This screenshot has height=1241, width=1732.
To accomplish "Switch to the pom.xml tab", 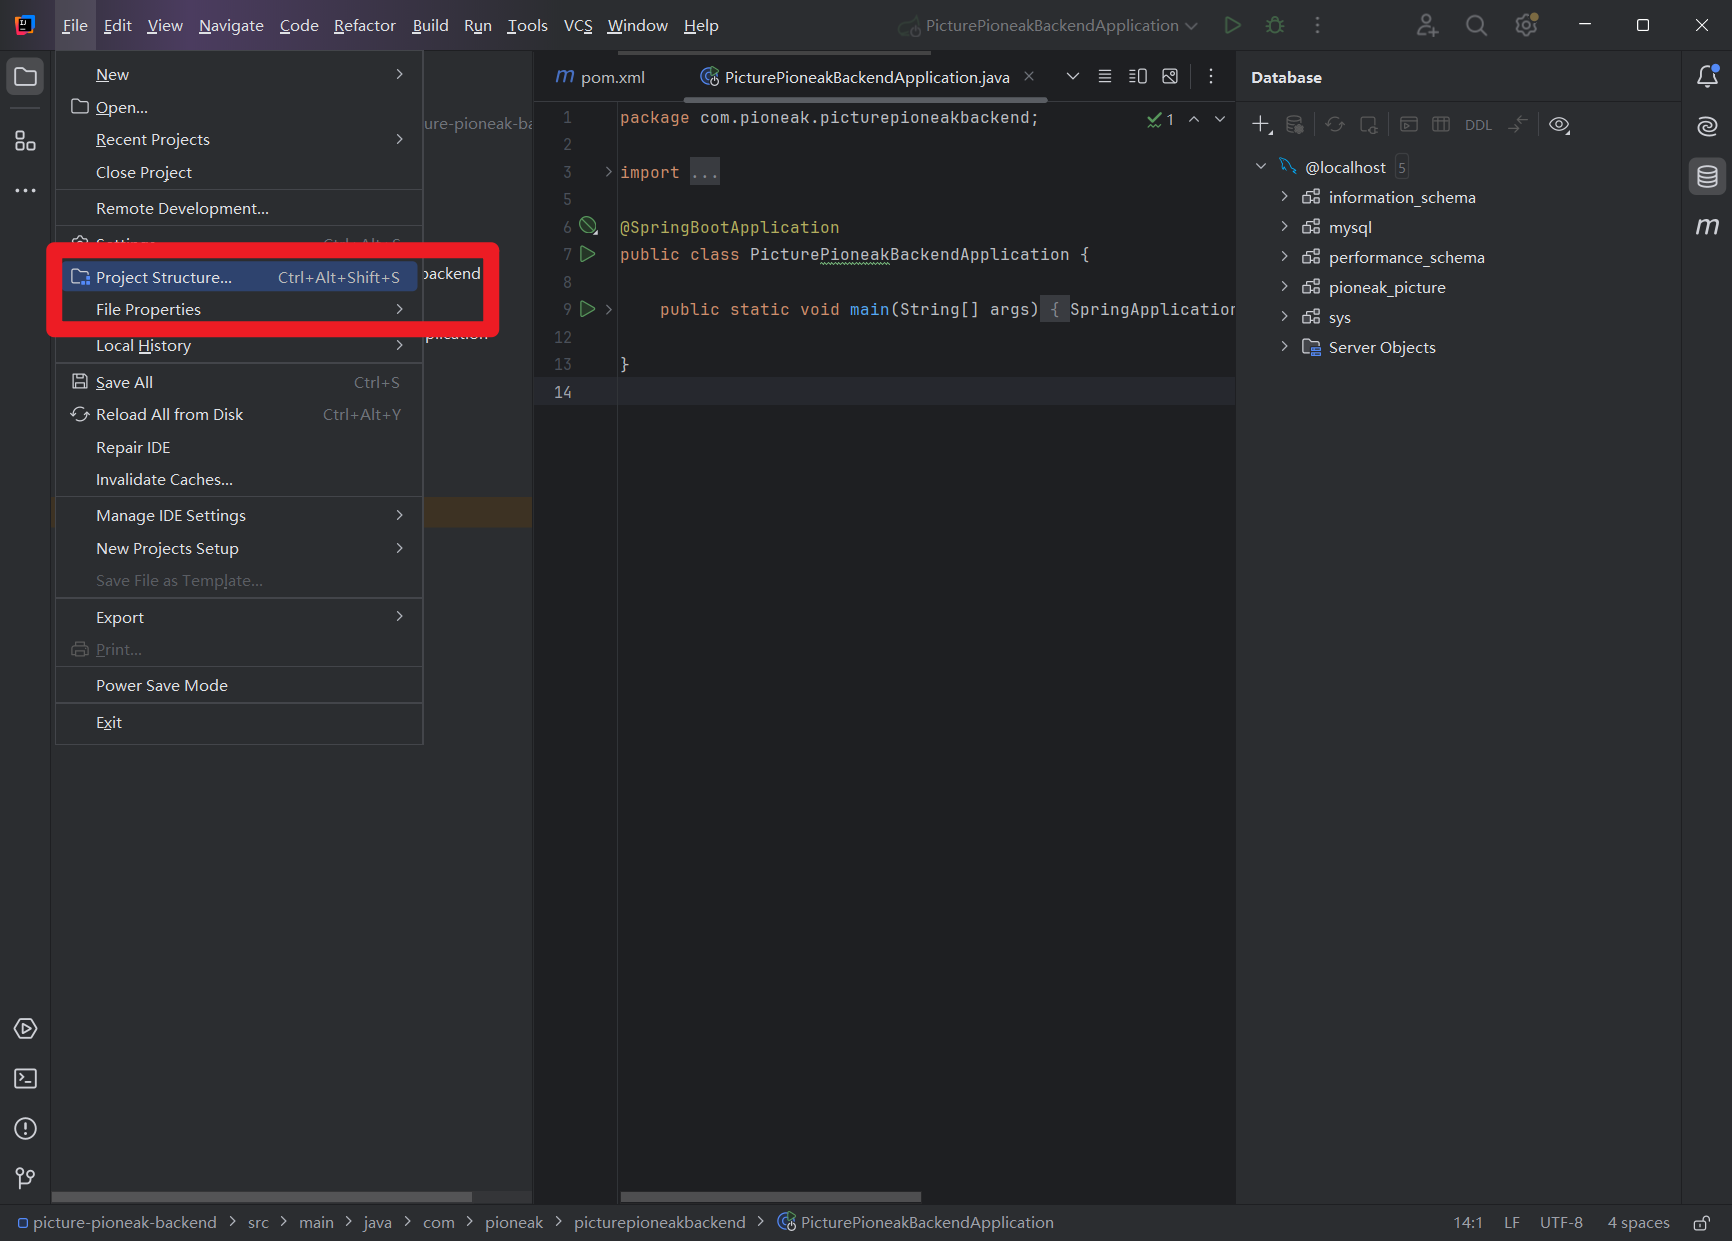I will (601, 77).
